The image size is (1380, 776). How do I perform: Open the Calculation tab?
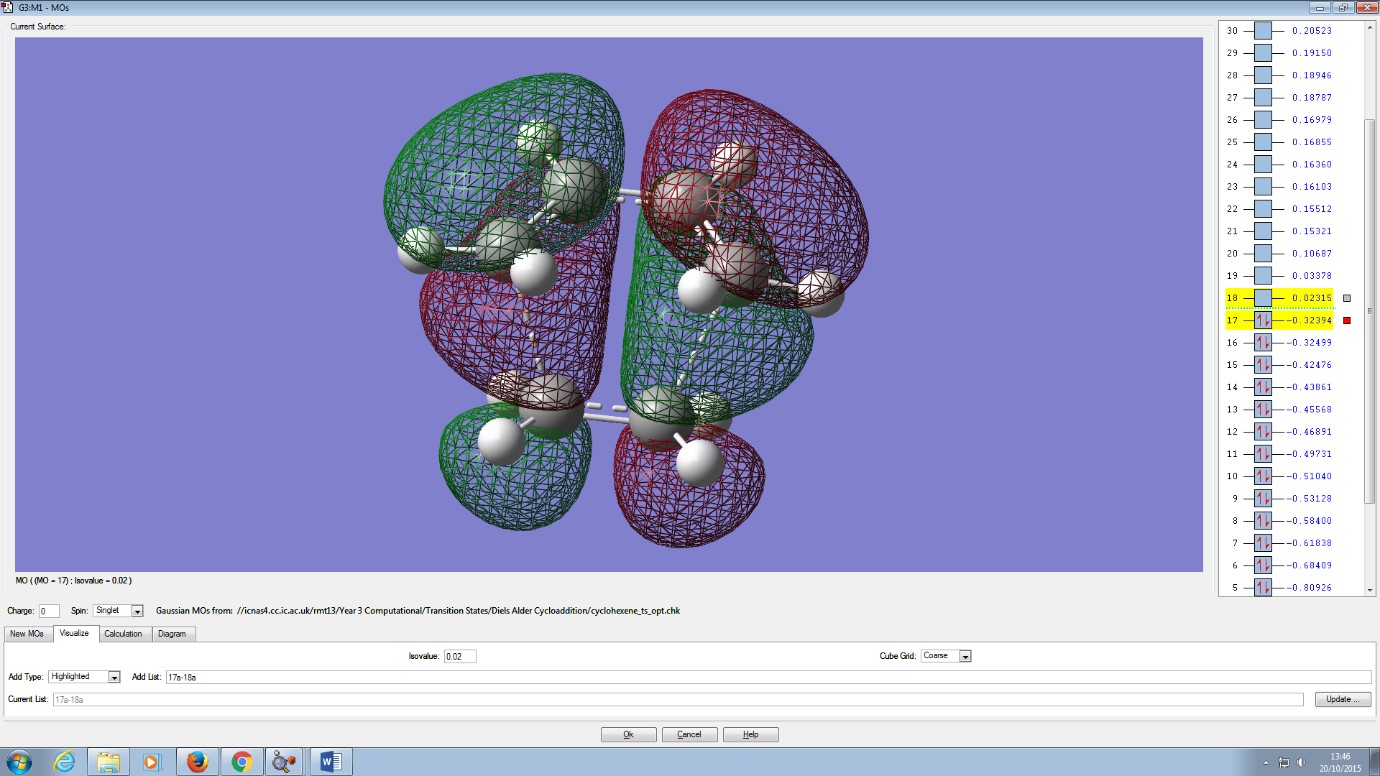click(x=123, y=634)
